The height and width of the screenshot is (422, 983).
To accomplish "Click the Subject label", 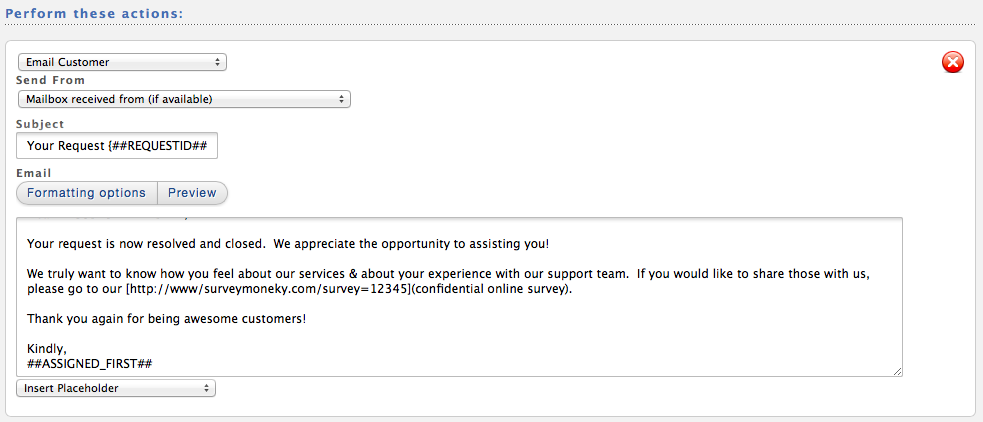I will pyautogui.click(x=40, y=124).
